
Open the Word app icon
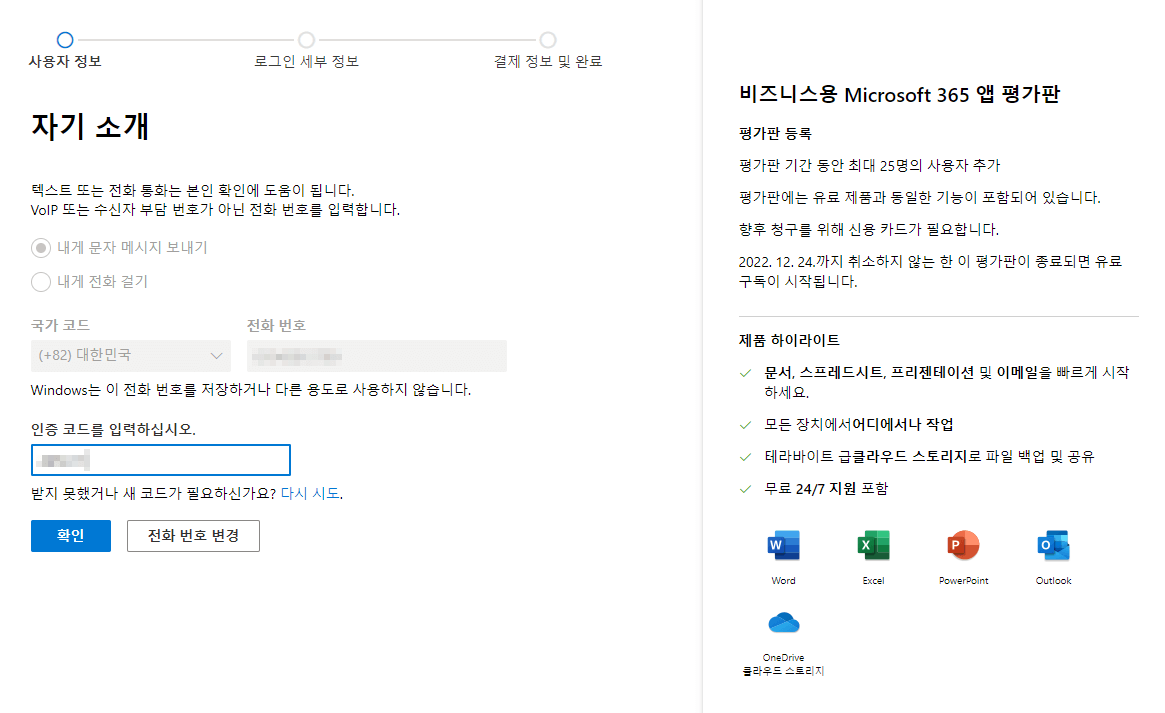point(783,545)
